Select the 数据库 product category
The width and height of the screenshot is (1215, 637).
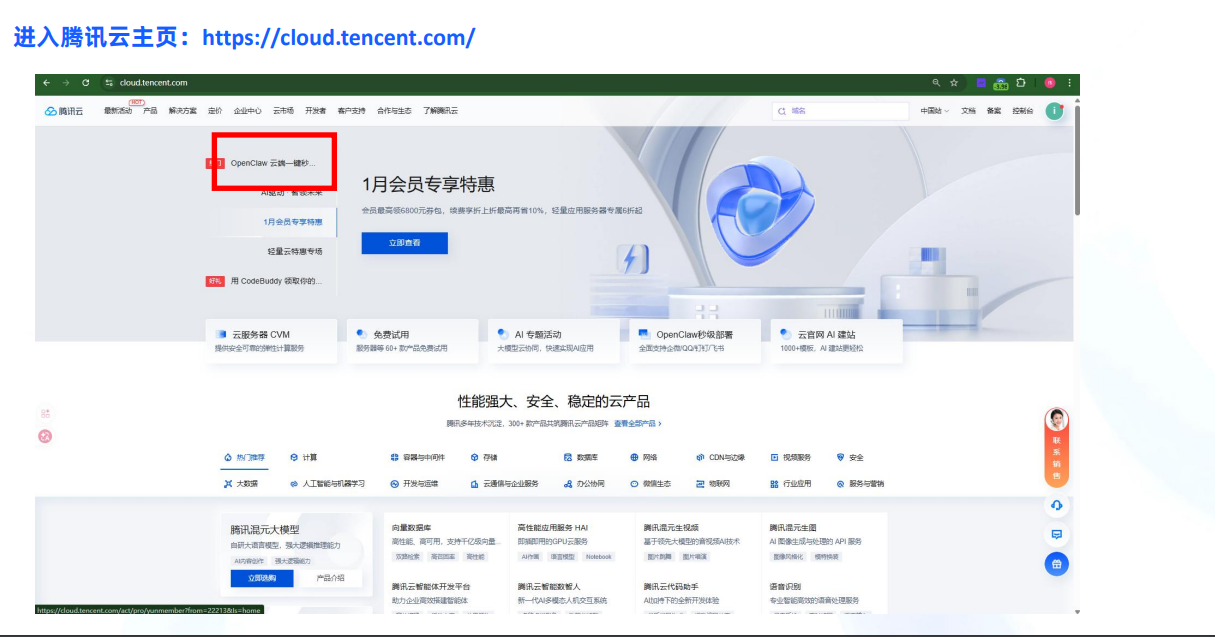(x=580, y=457)
